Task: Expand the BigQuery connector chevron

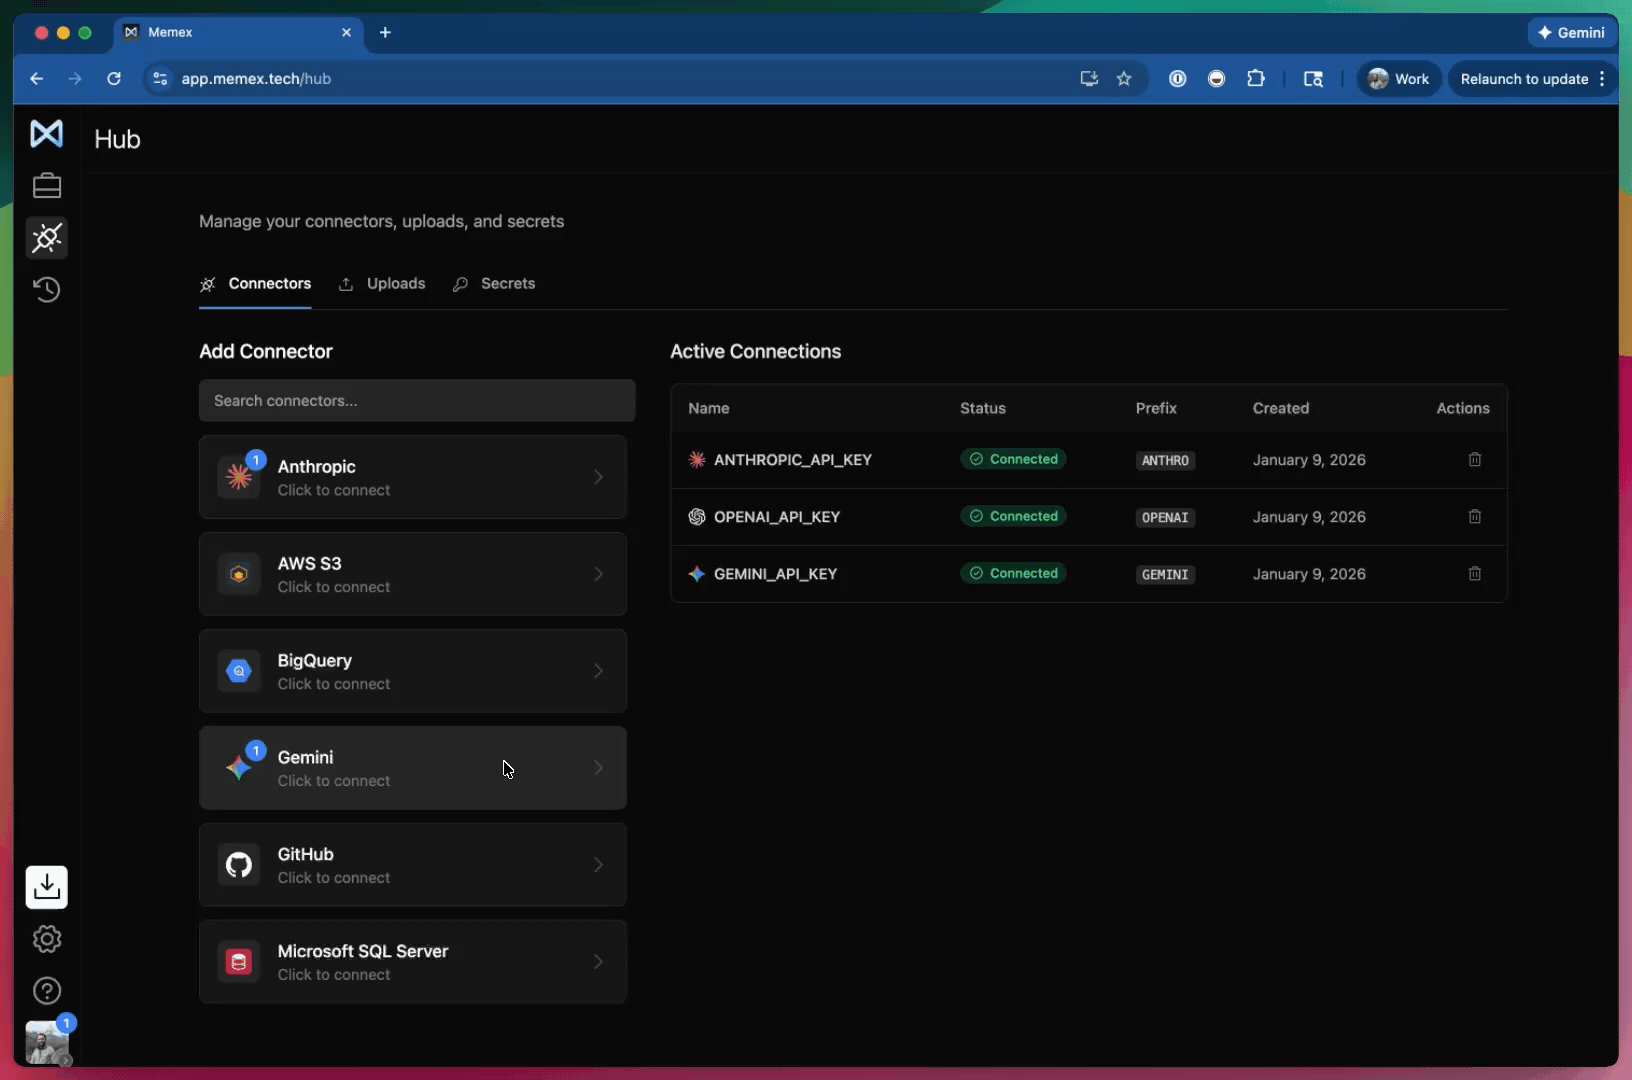Action: tap(598, 671)
